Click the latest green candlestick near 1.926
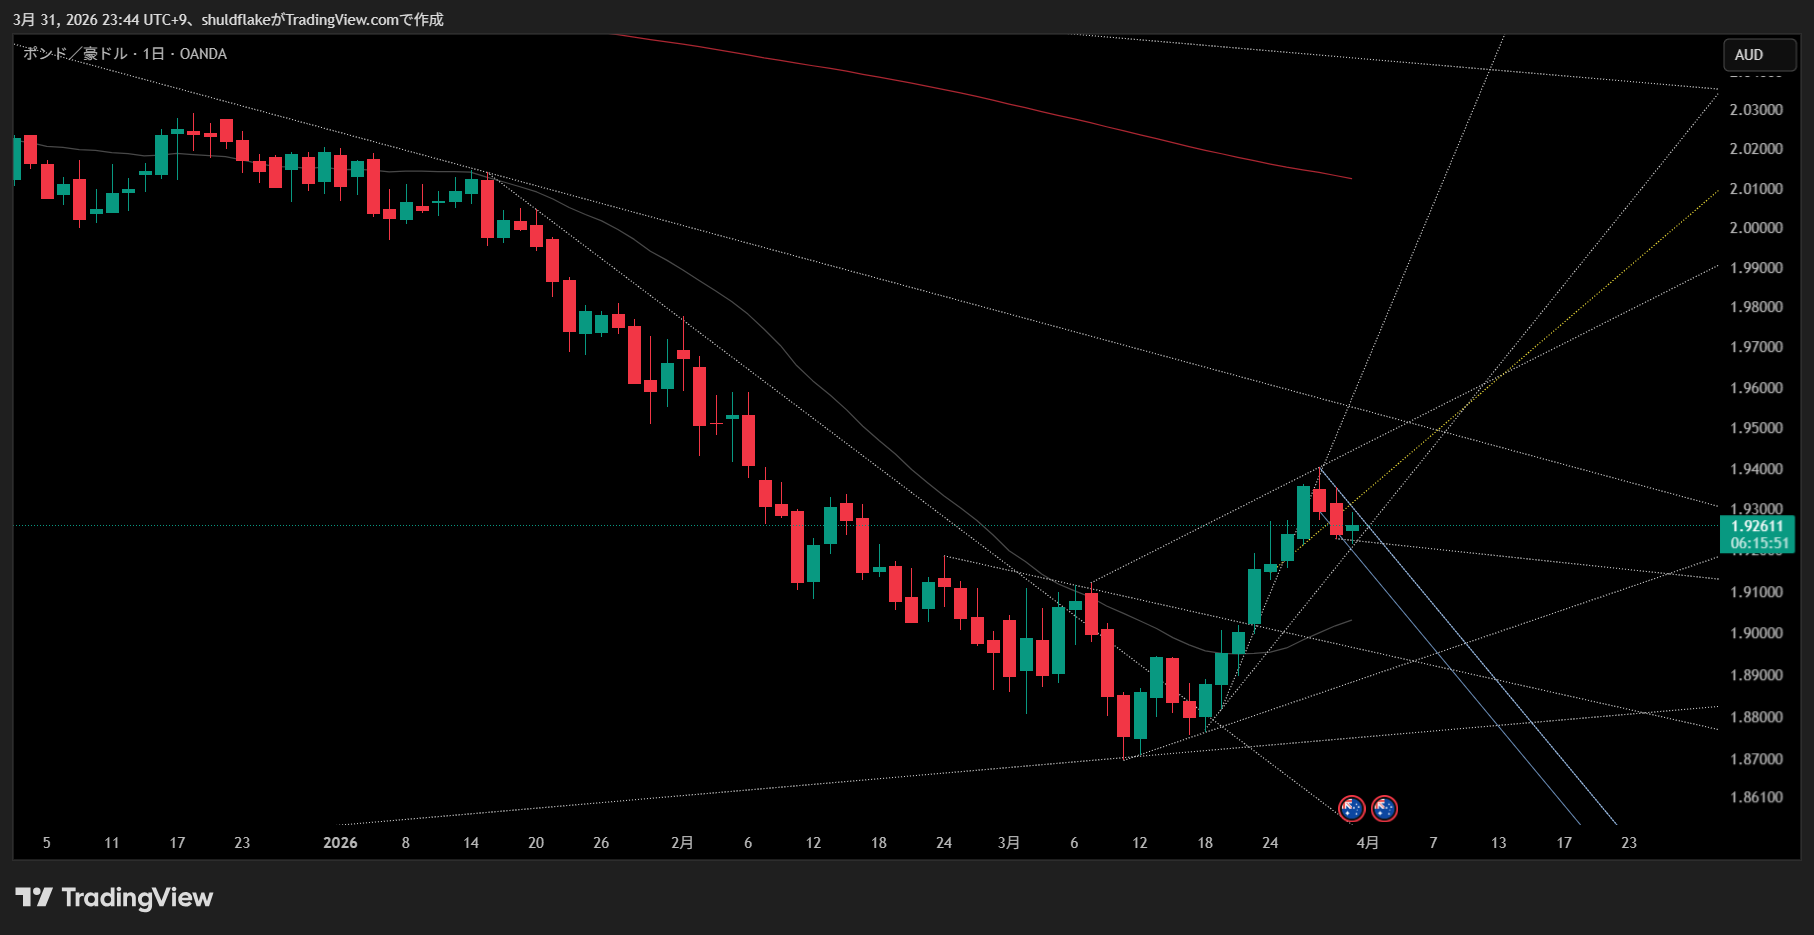 tap(1352, 527)
